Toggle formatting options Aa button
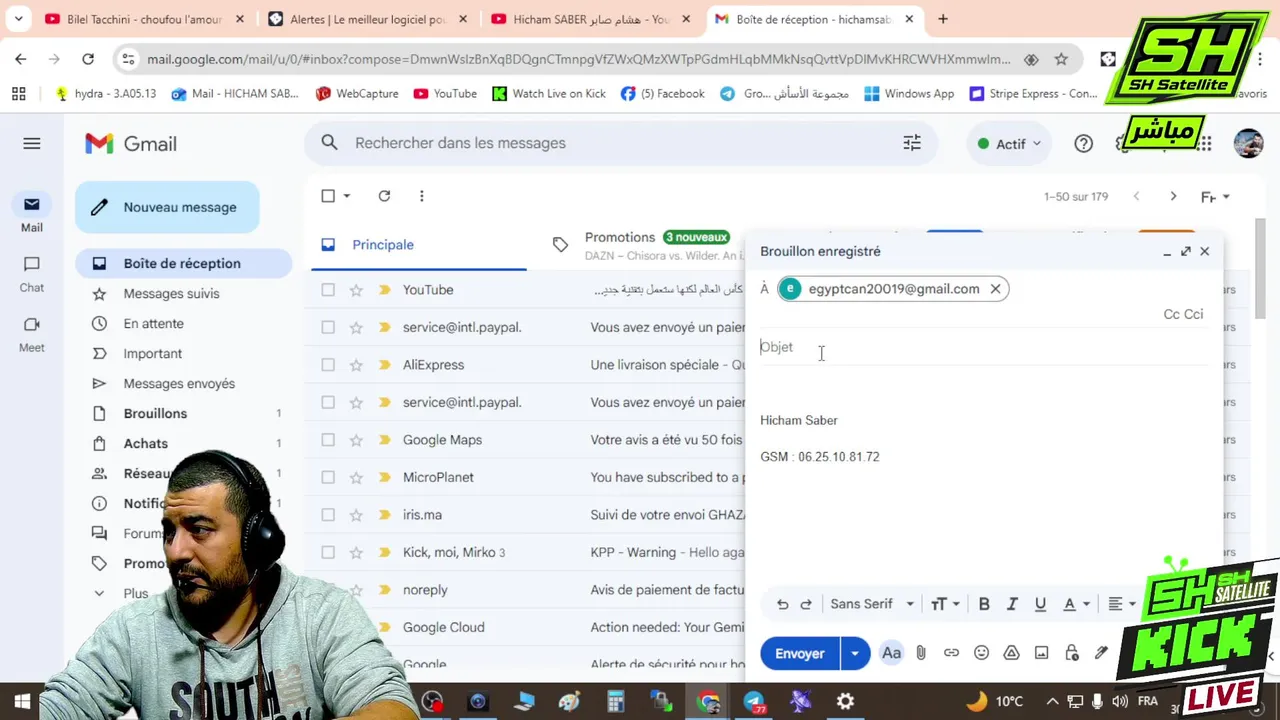Screen dimensions: 1280x720 coord(891,653)
